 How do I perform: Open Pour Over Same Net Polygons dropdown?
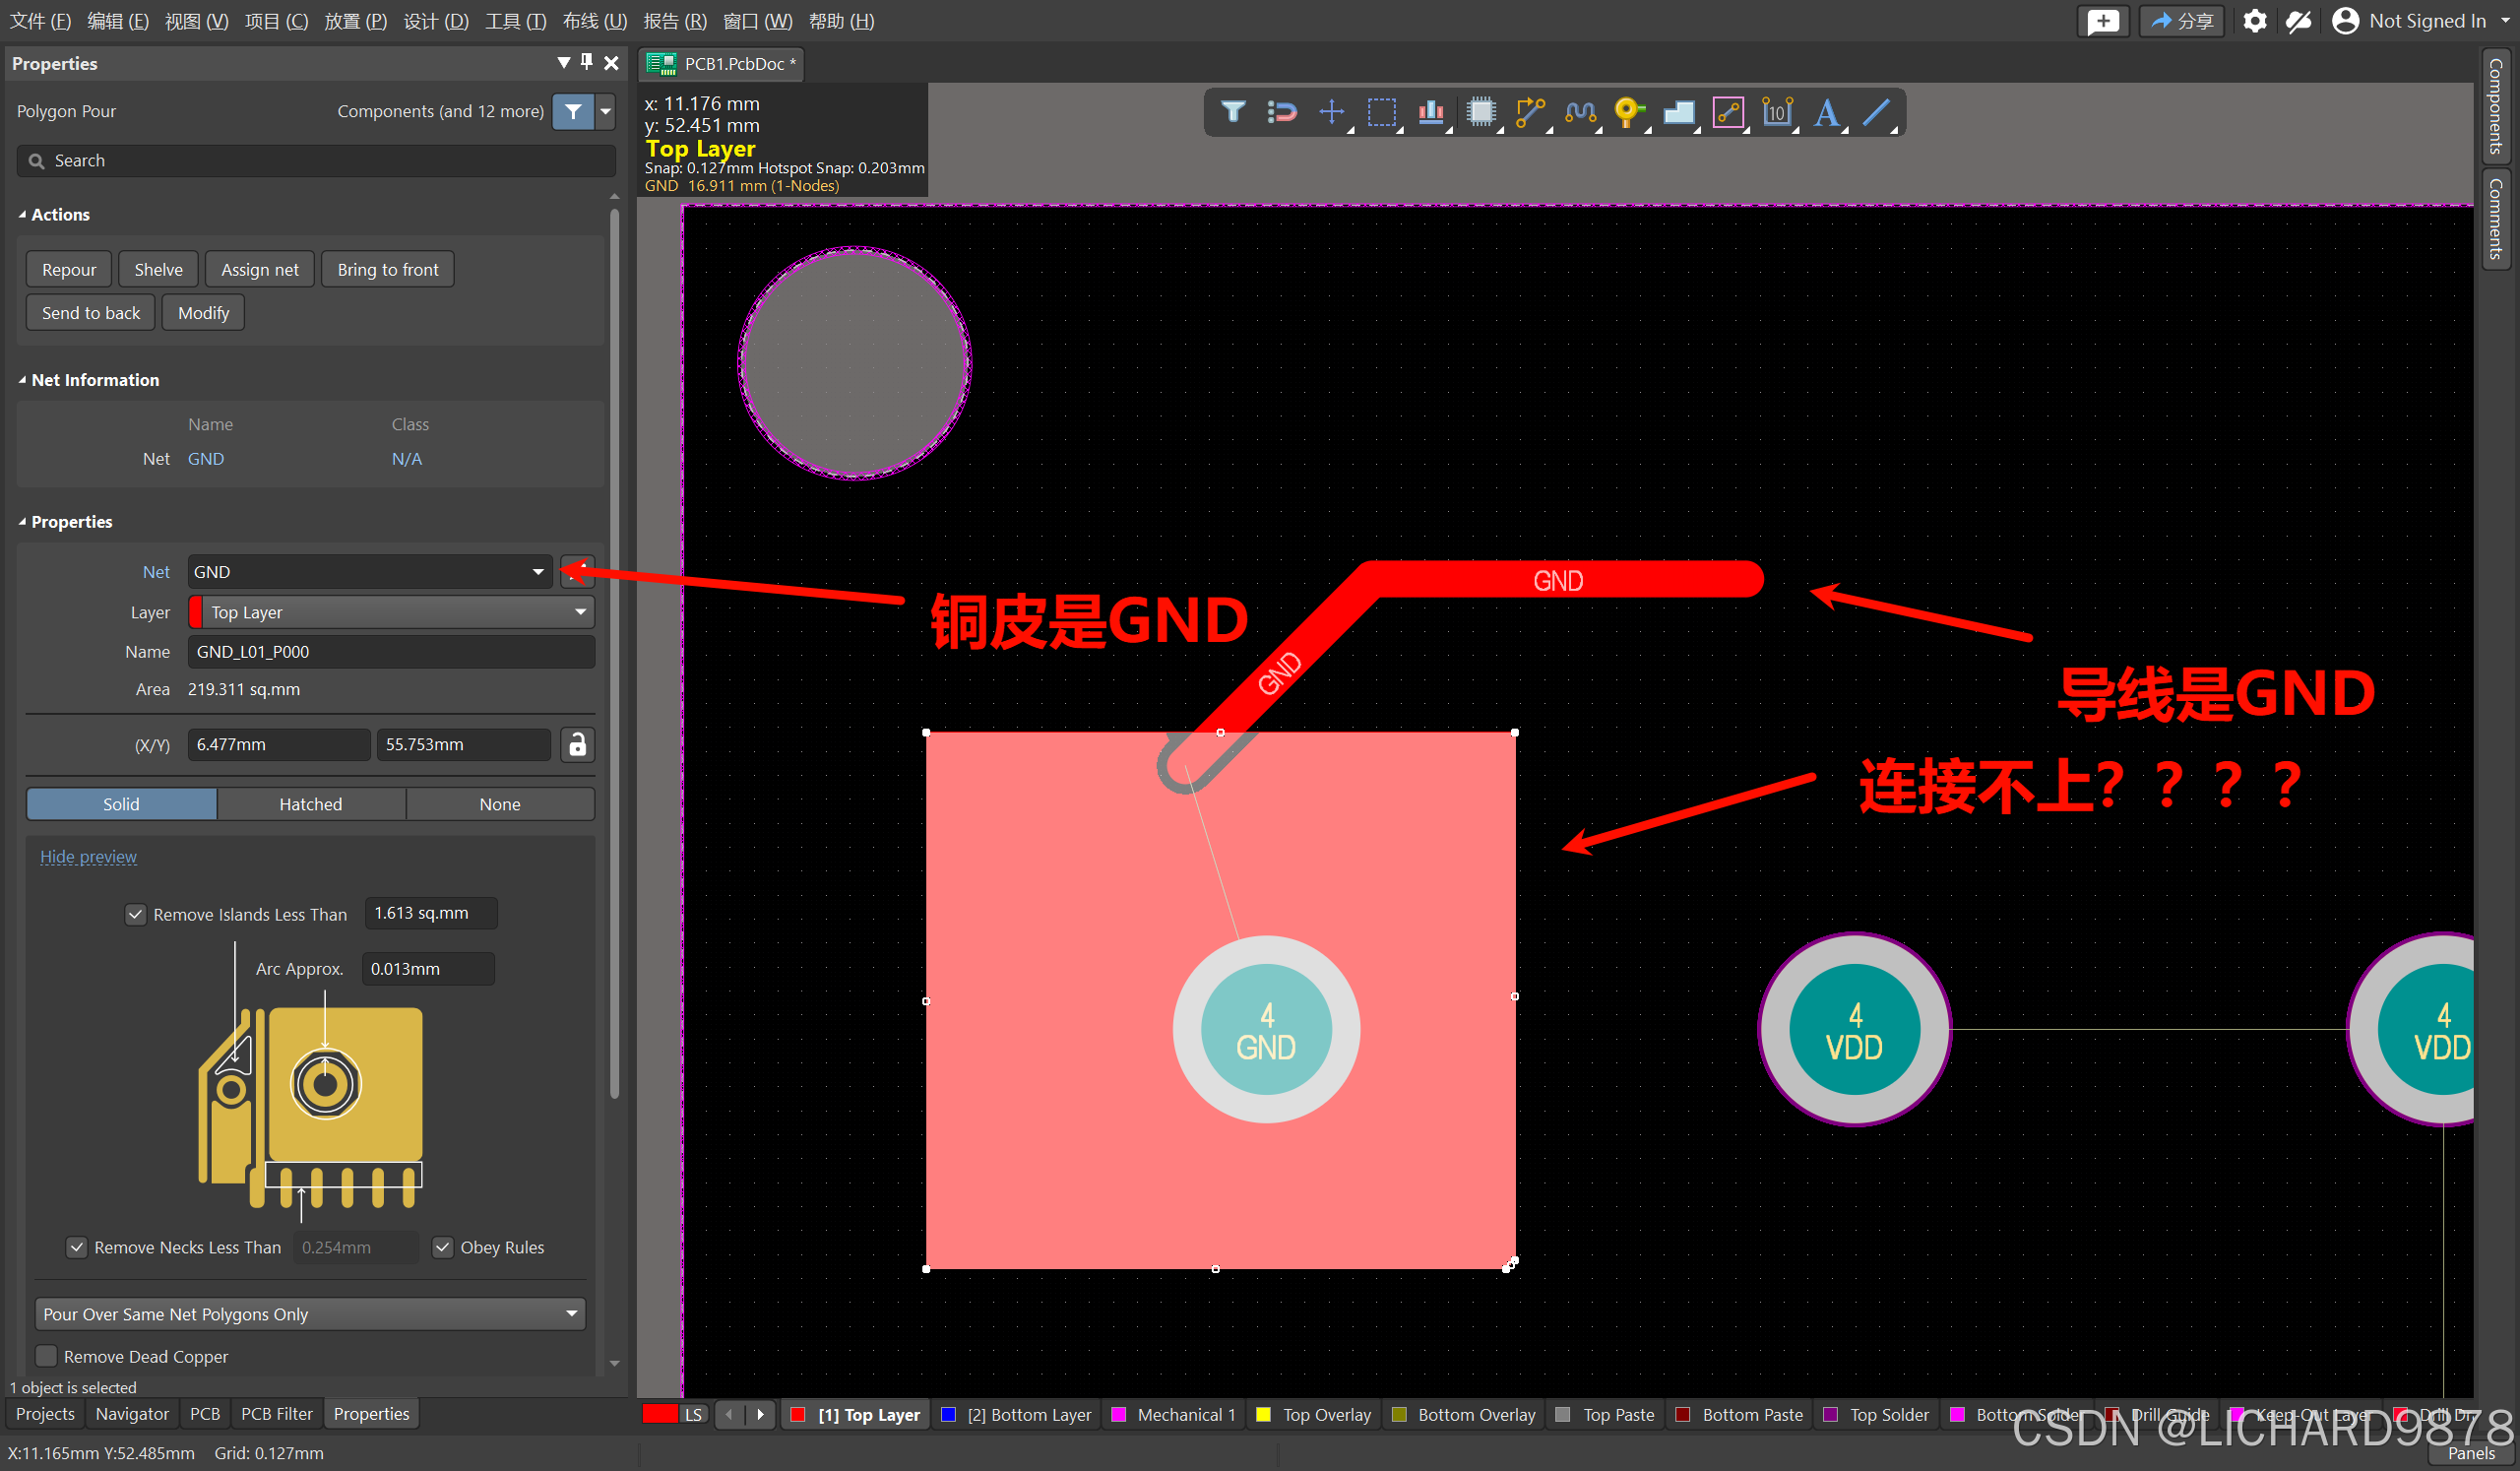pyautogui.click(x=571, y=1314)
